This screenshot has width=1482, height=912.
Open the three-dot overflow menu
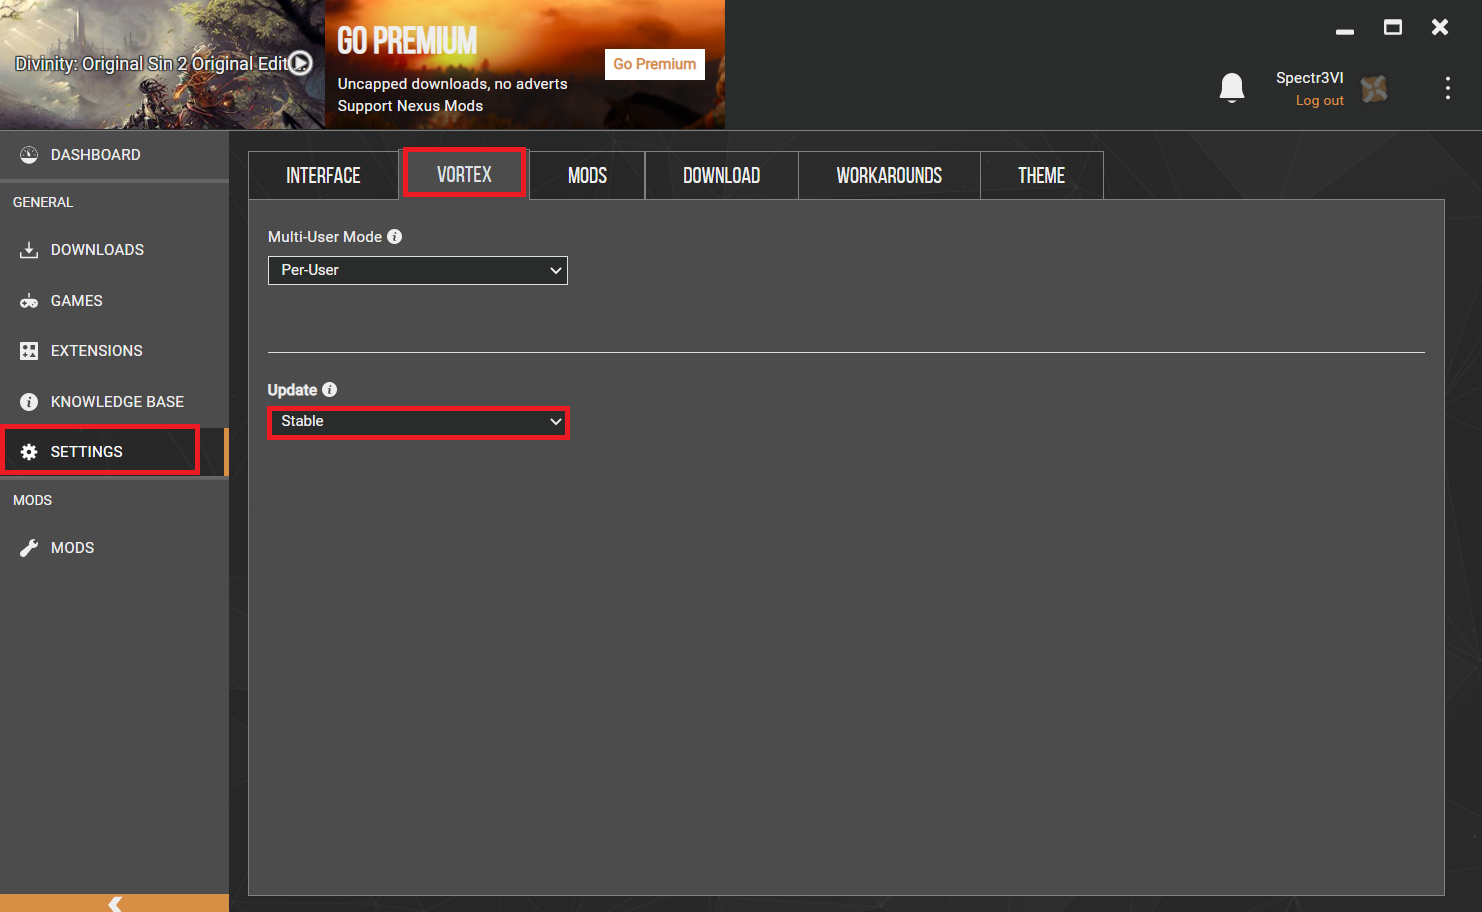click(1447, 88)
